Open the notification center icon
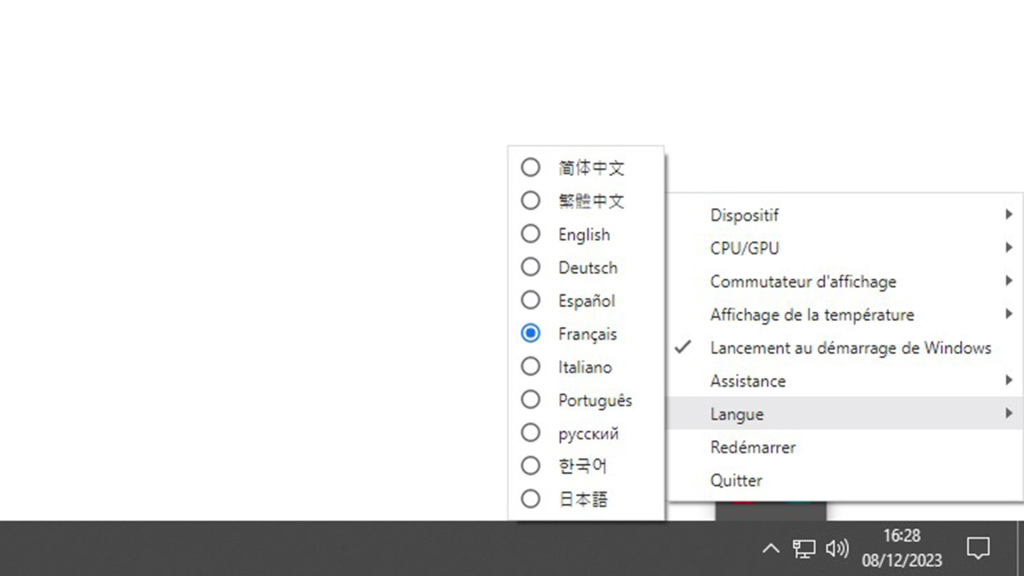 pos(977,548)
